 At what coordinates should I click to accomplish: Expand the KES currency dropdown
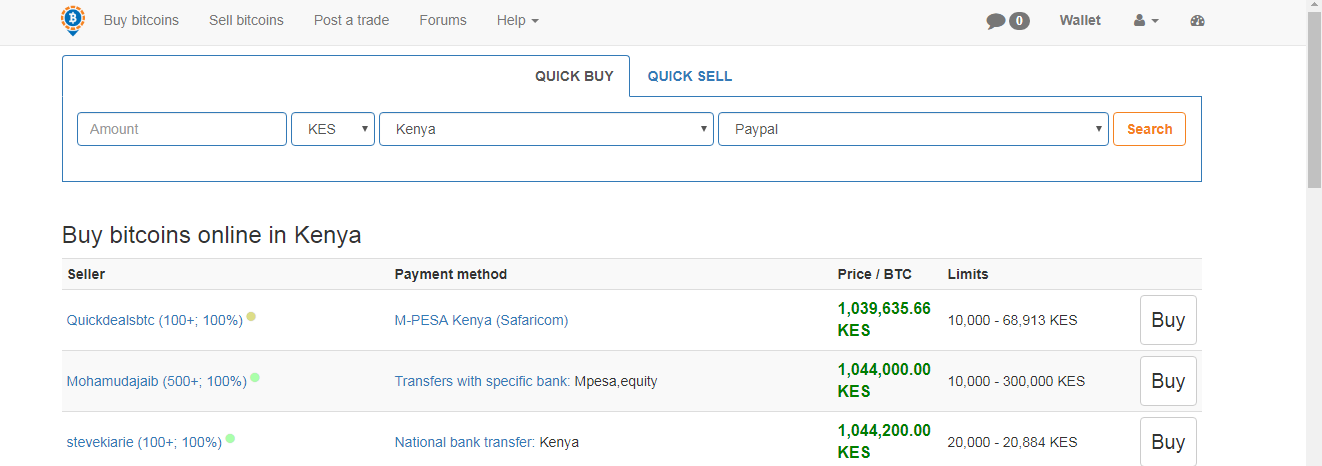click(333, 129)
